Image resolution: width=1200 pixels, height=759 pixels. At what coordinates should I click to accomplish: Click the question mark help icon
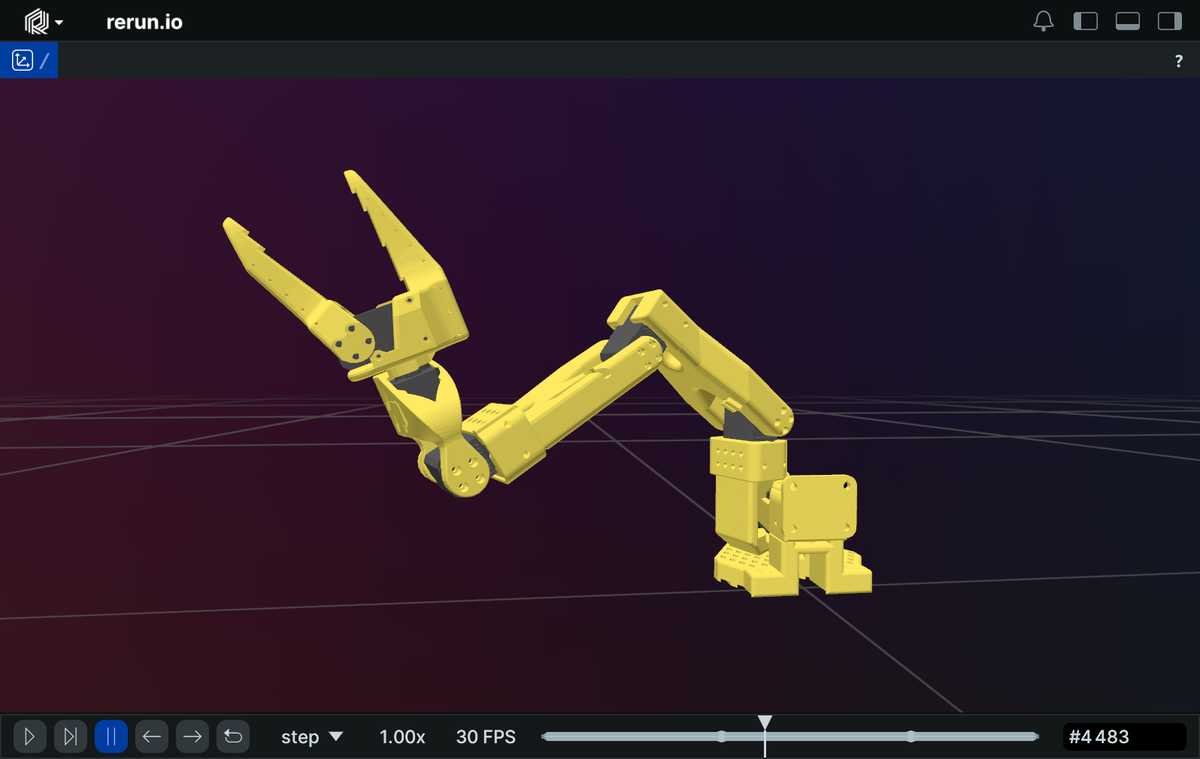(1178, 61)
